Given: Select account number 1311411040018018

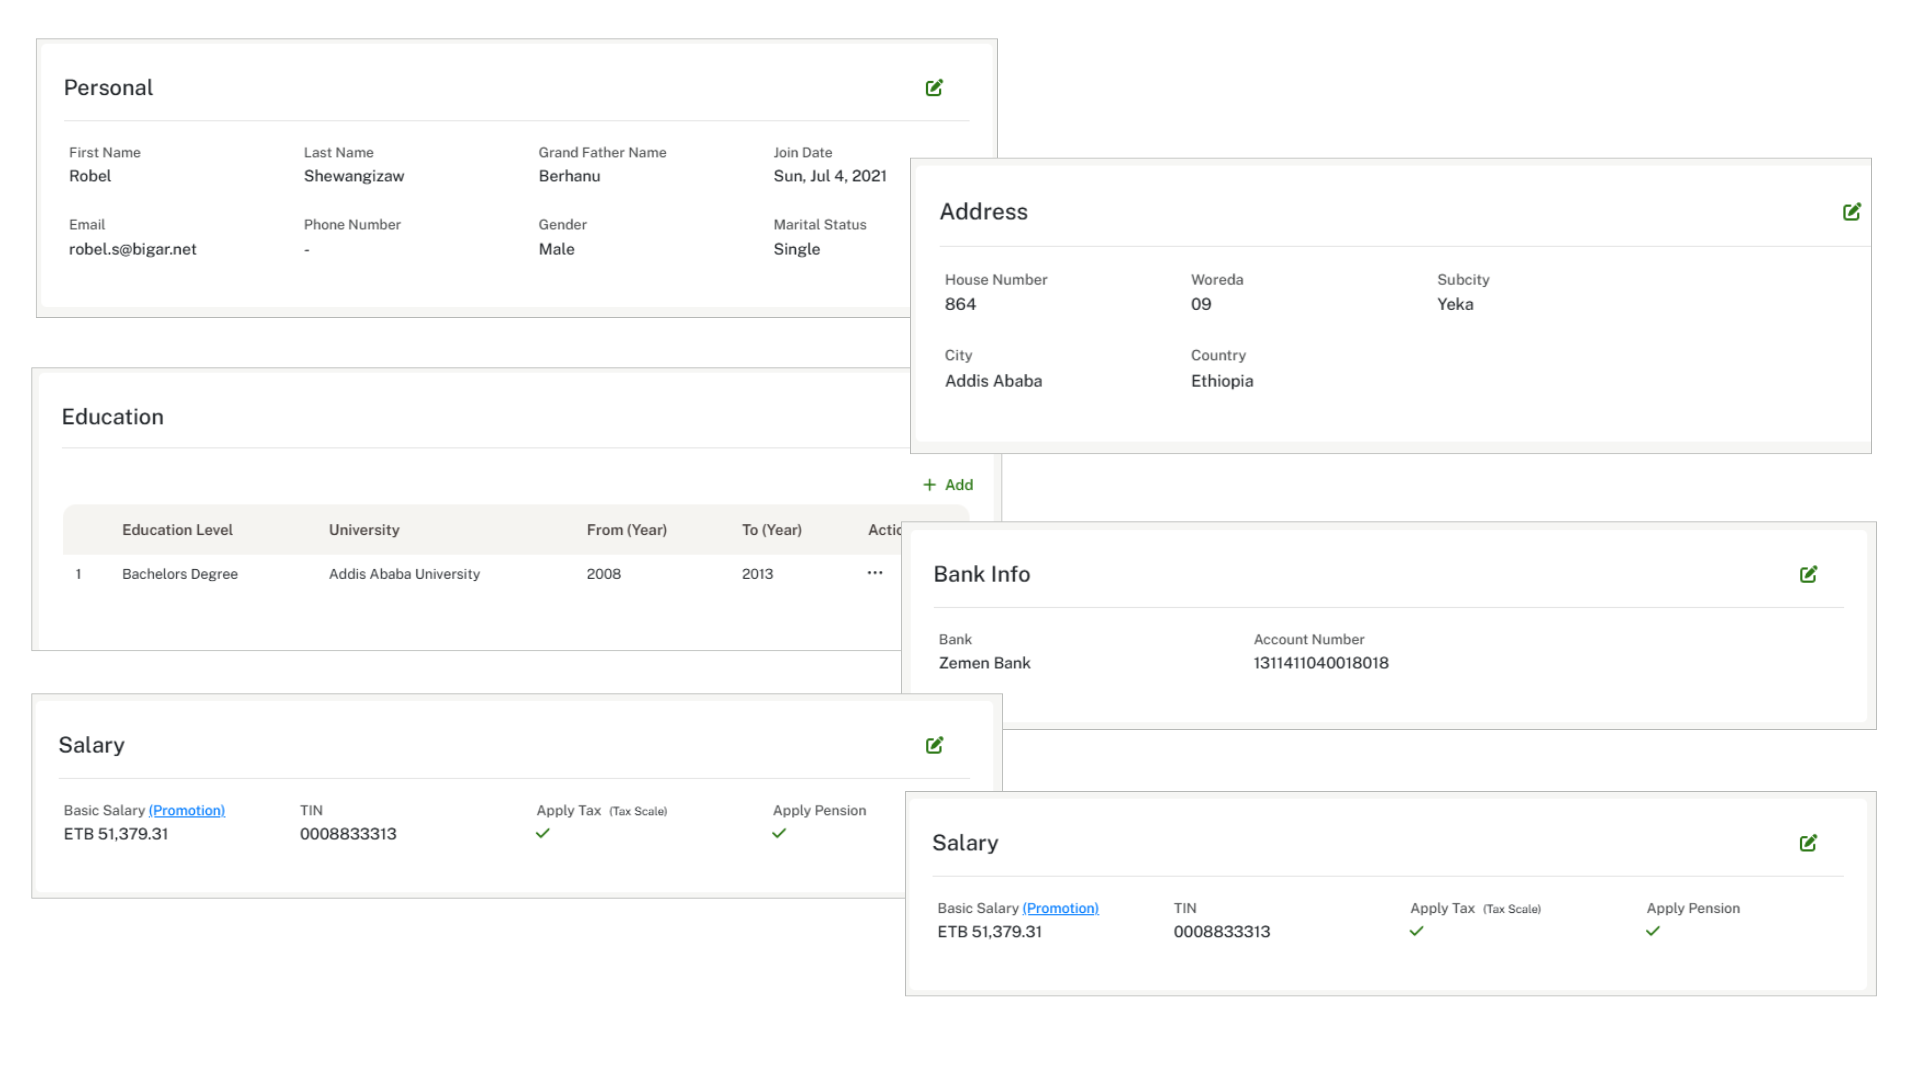Looking at the screenshot, I should coord(1321,663).
